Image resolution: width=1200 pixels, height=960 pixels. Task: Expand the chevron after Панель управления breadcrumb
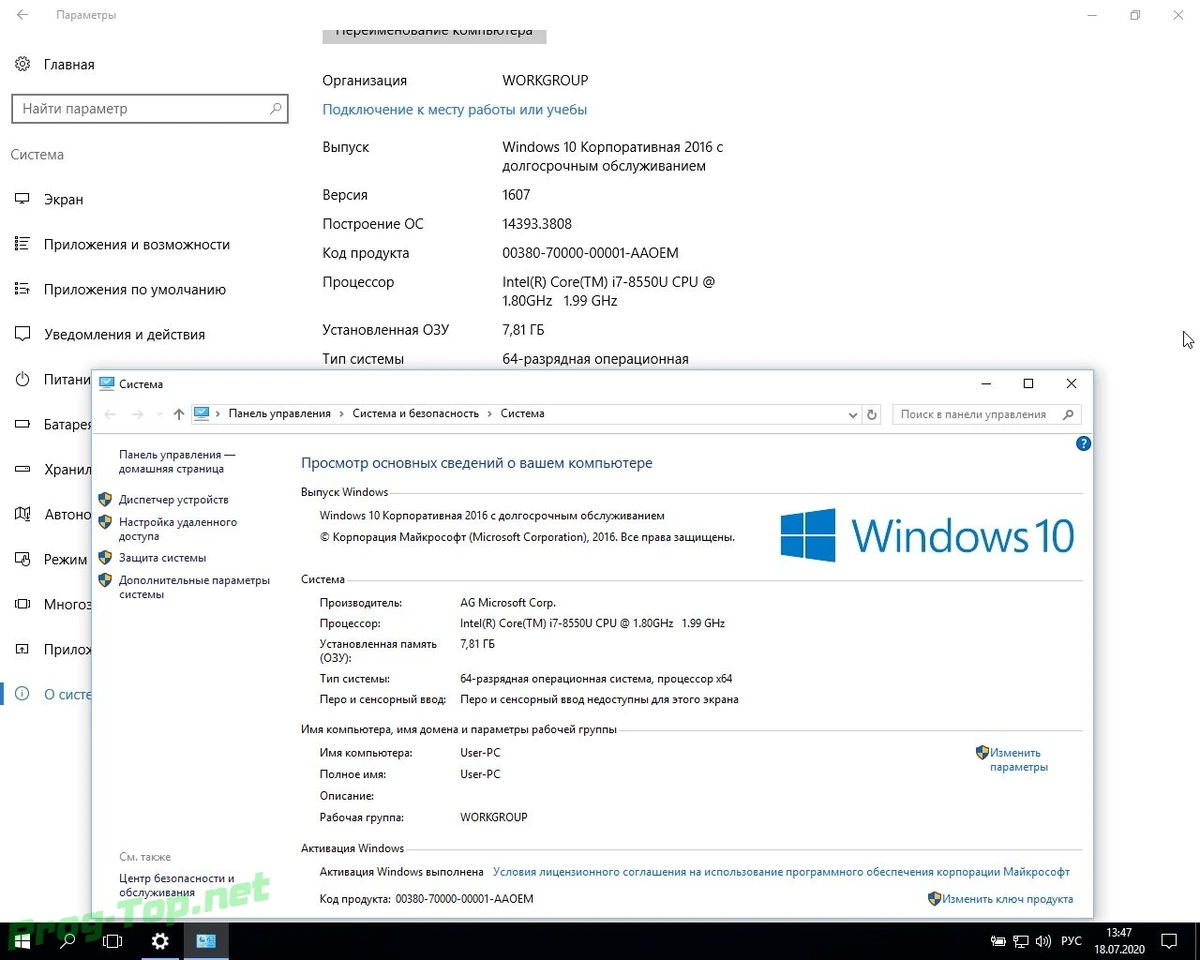pos(341,414)
